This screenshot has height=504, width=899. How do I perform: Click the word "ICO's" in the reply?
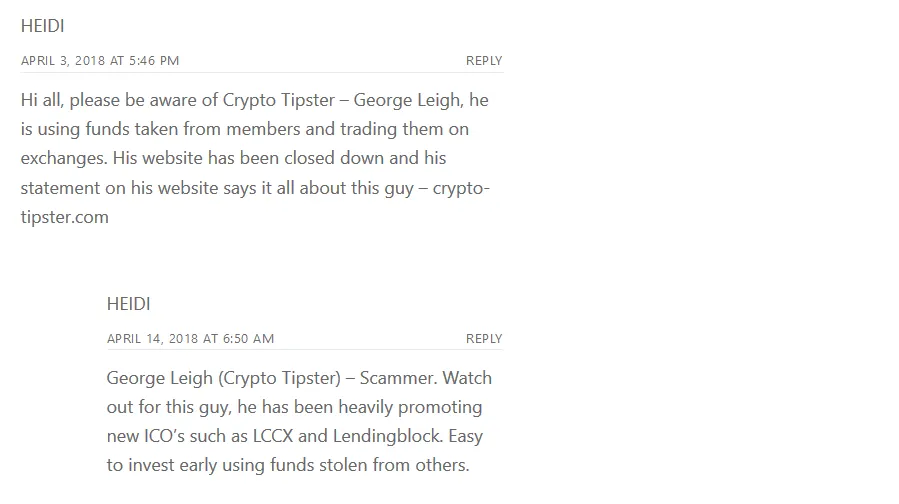click(164, 436)
